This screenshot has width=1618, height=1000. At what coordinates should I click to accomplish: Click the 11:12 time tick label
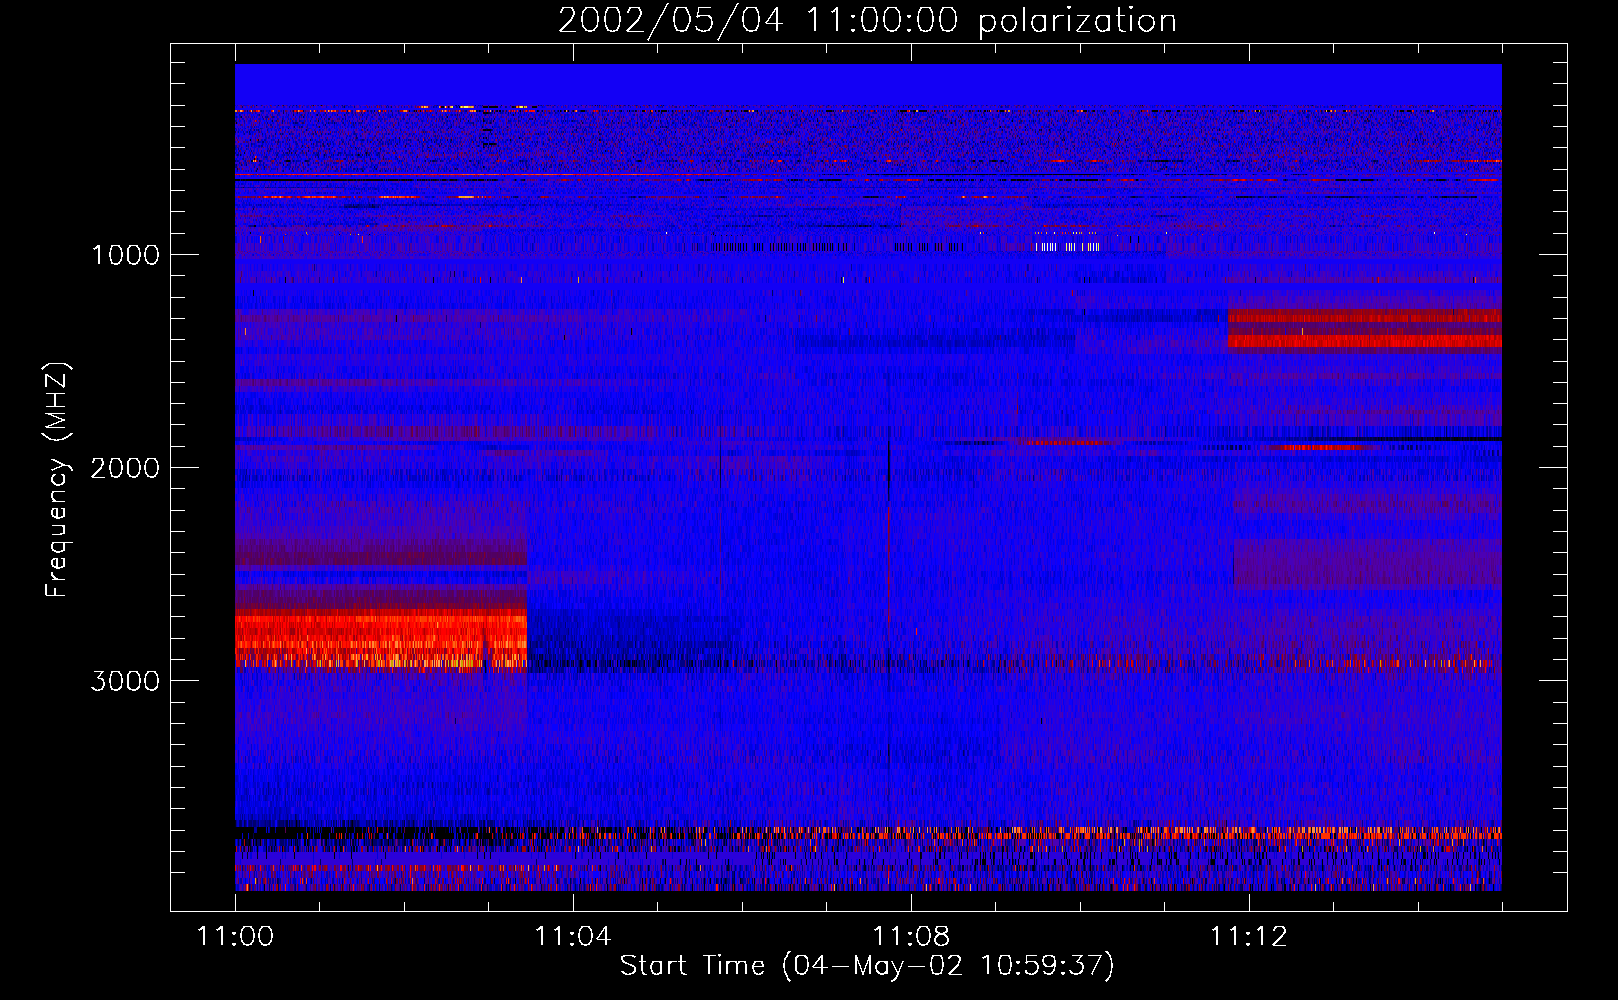1249,937
